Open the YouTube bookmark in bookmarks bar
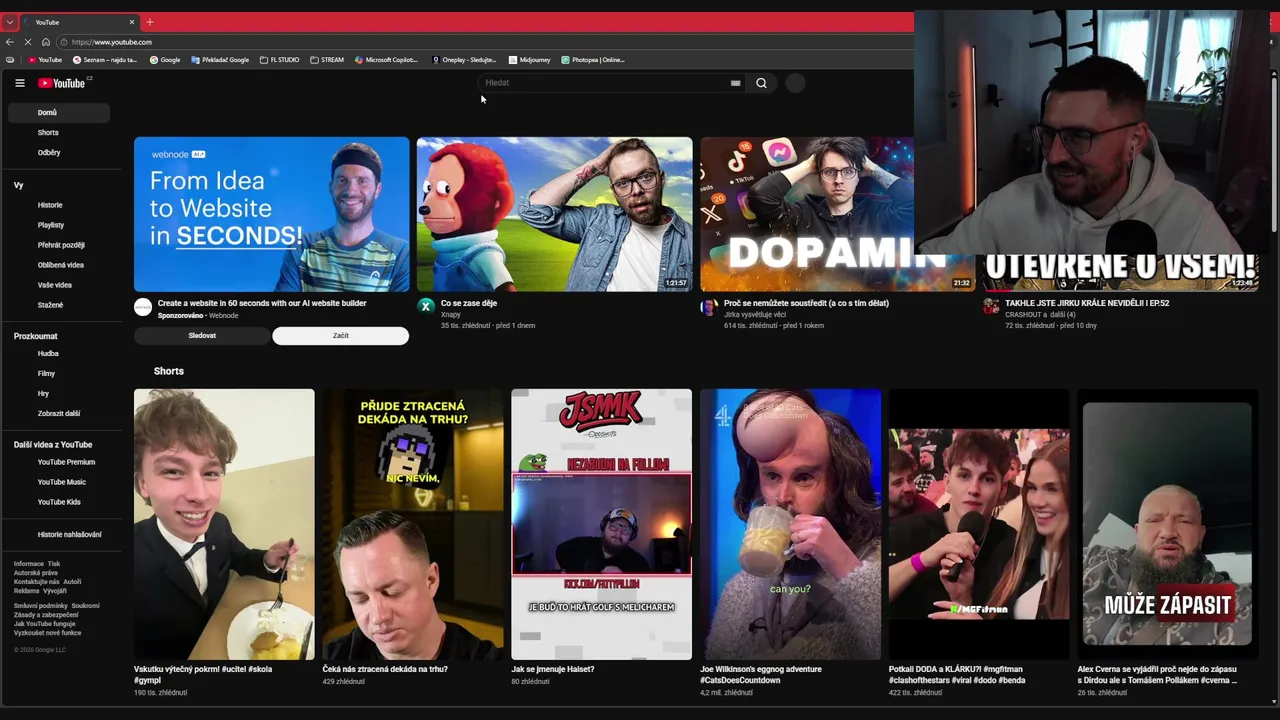 coord(44,60)
